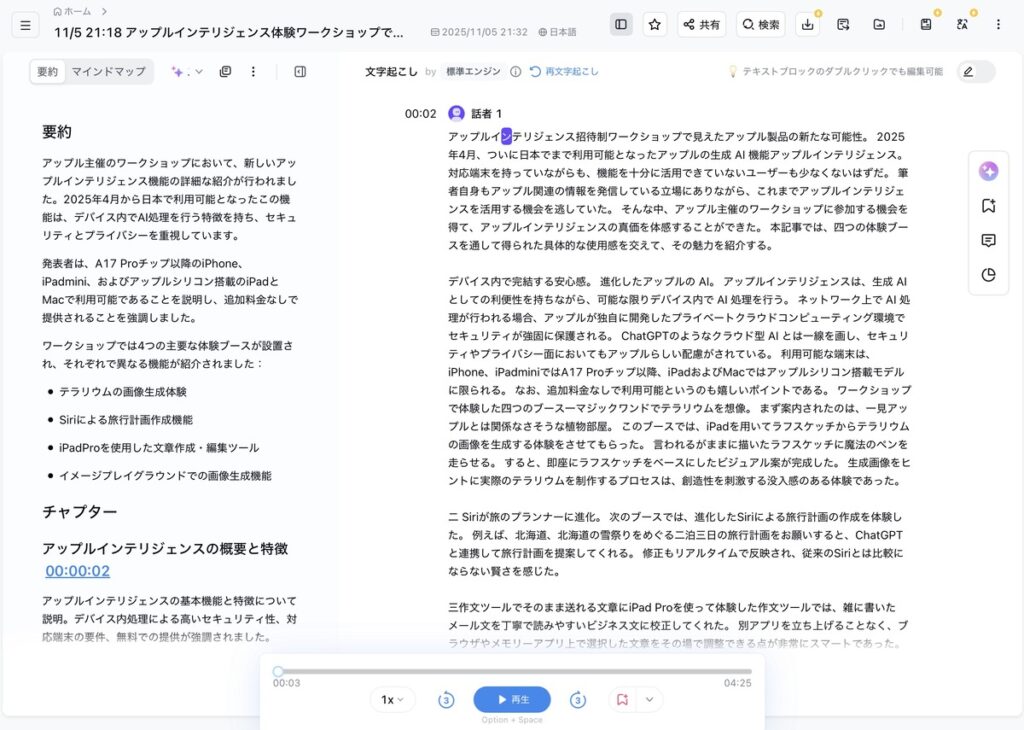Toggle the left sidebar panel
This screenshot has width=1024, height=730.
[621, 23]
